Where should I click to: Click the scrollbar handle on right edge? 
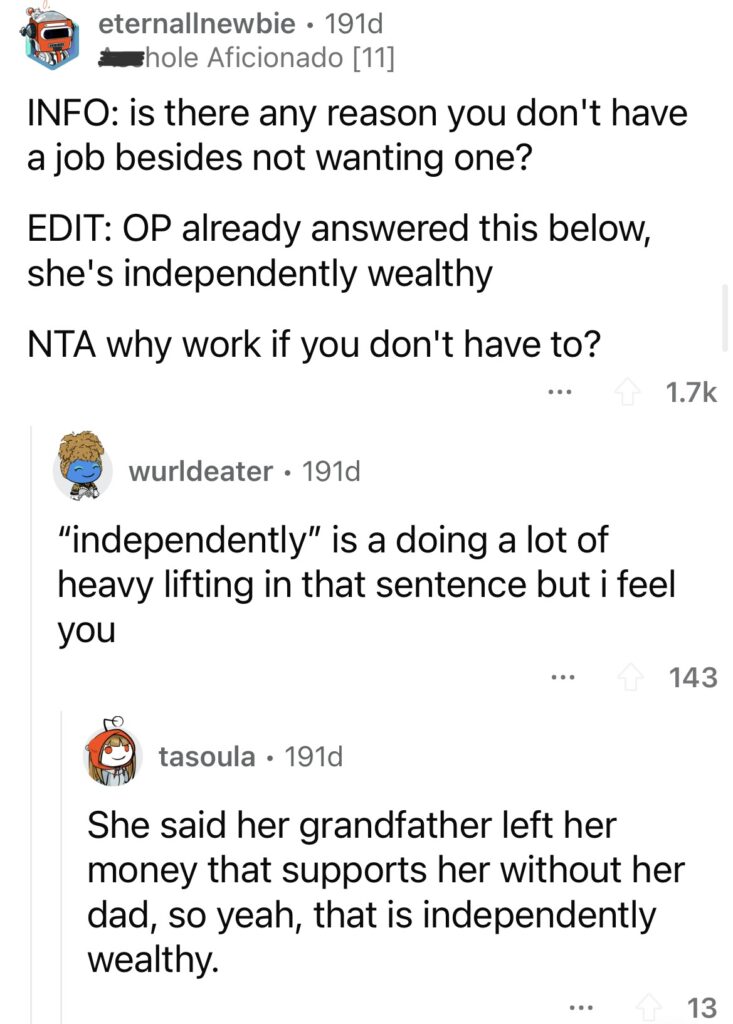[725, 318]
